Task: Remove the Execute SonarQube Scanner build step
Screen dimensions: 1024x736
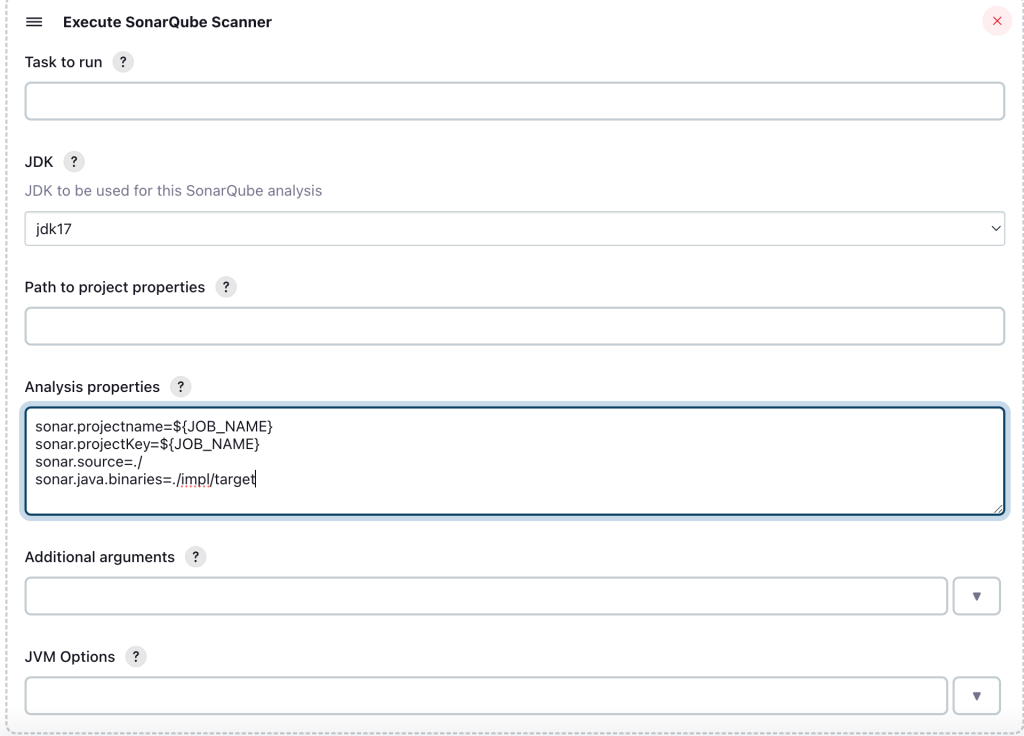Action: tap(996, 21)
